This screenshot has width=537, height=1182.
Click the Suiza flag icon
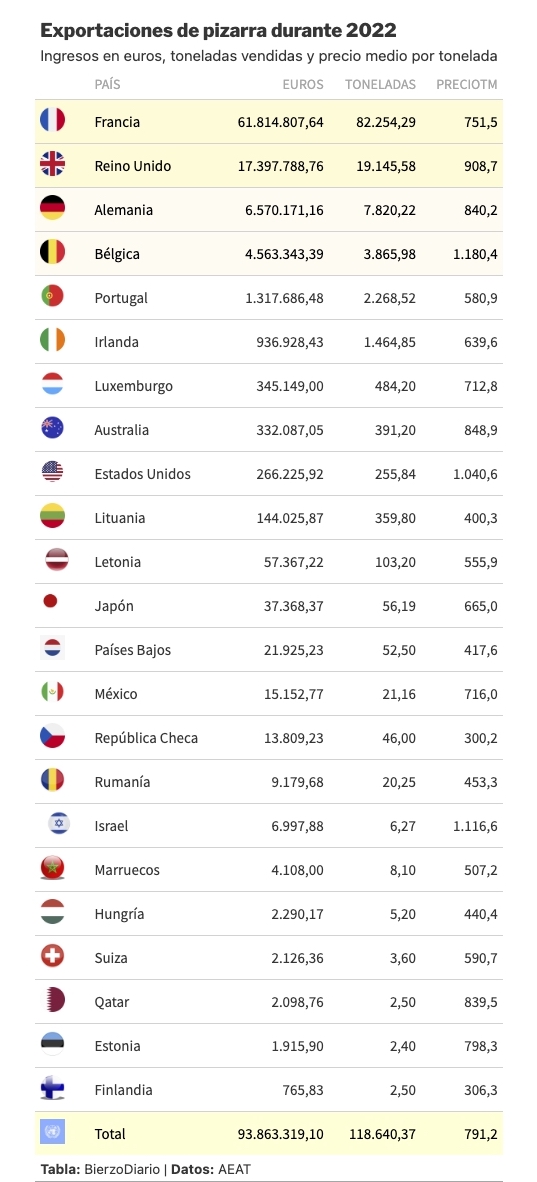(x=52, y=957)
